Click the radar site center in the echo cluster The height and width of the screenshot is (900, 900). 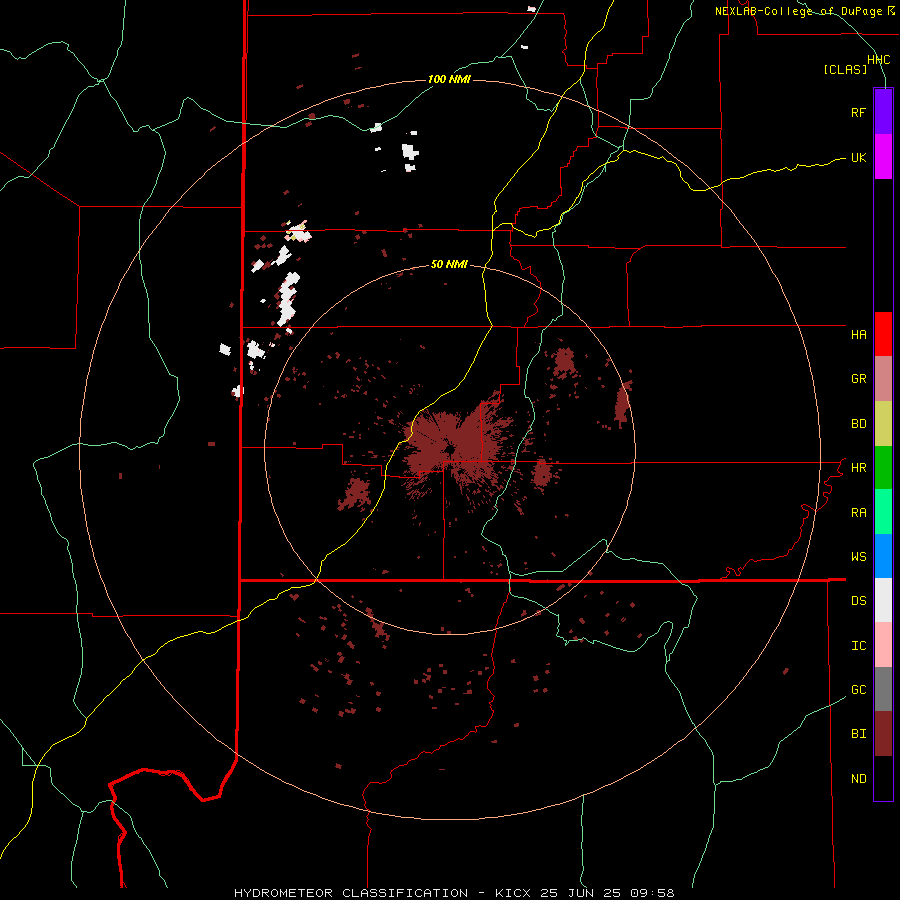coord(449,449)
